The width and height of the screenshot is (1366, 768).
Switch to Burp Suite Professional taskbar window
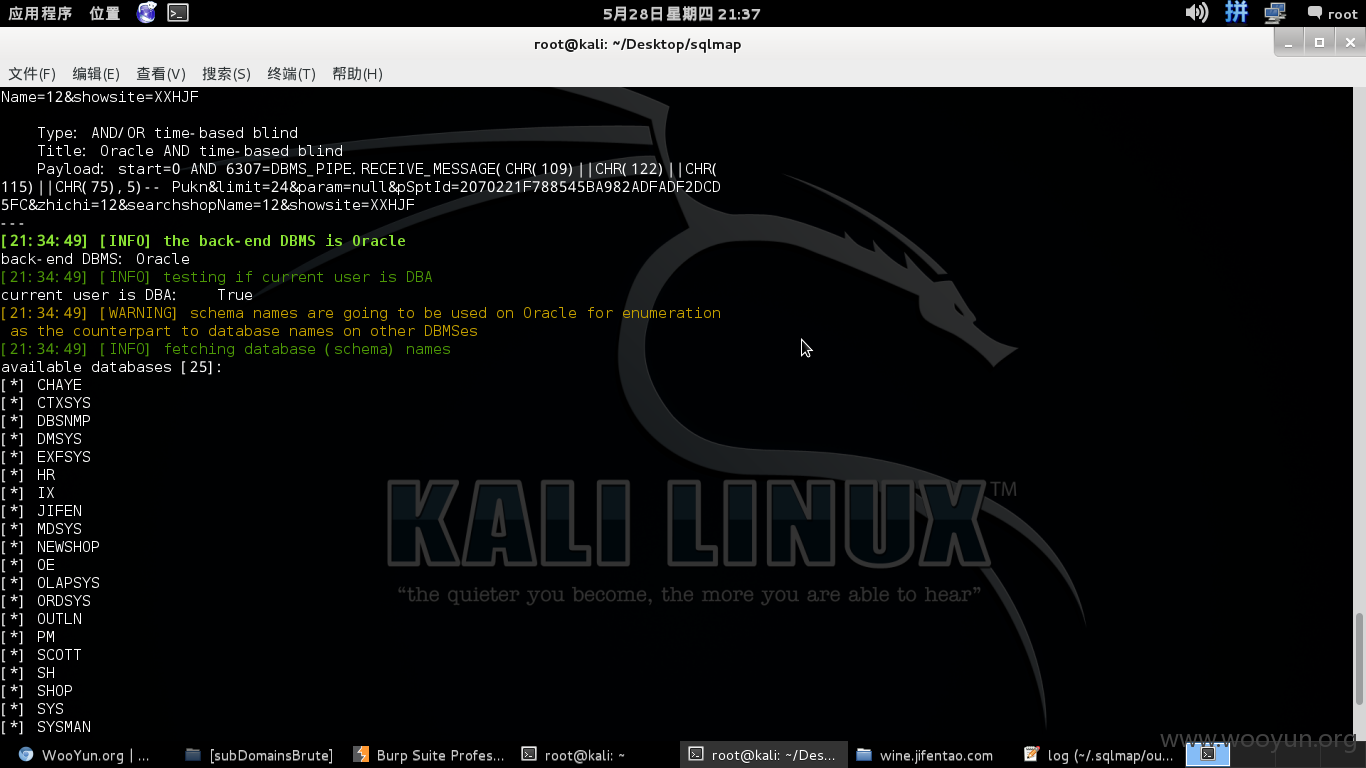click(x=430, y=755)
